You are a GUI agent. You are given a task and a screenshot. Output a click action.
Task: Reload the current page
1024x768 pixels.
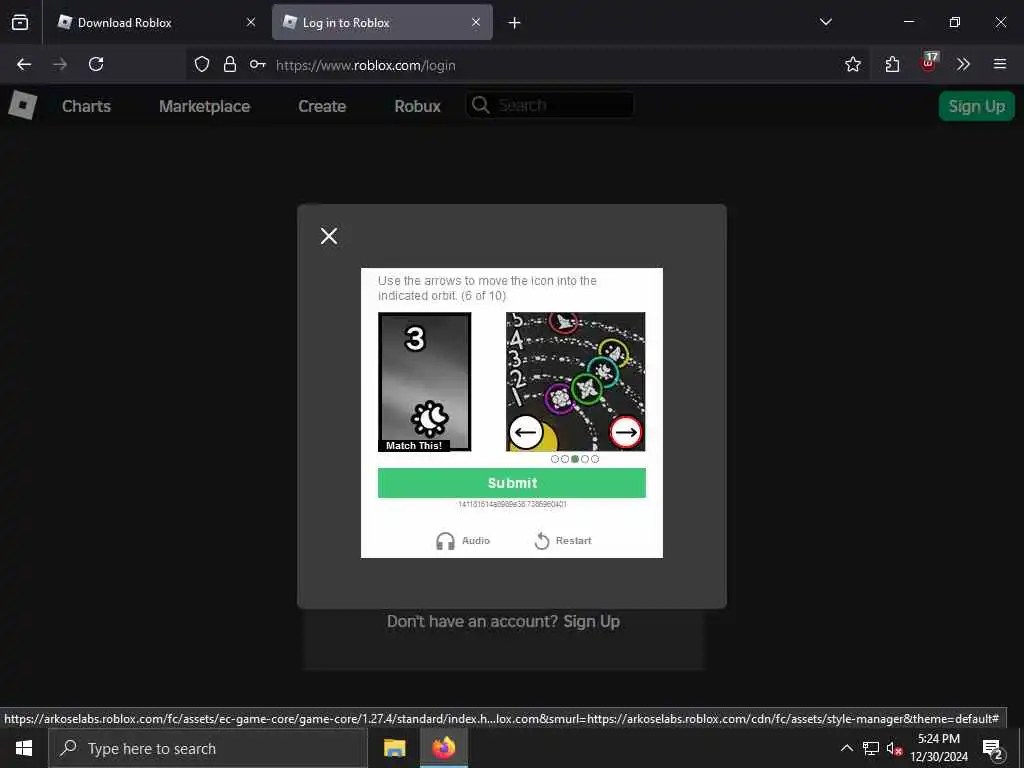(x=96, y=64)
